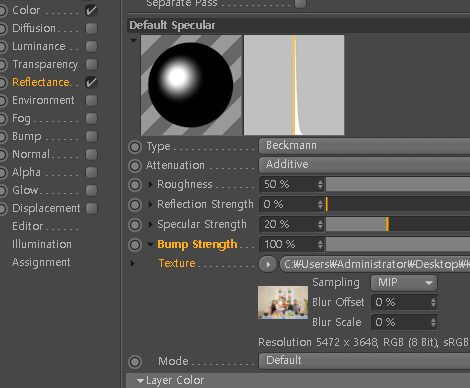470x388 pixels.
Task: Enable the Diffusion channel checkbox
Action: coord(91,28)
